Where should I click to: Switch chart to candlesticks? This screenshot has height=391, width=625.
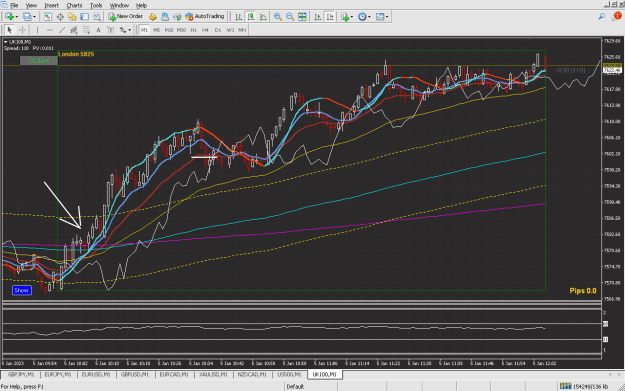[x=251, y=17]
